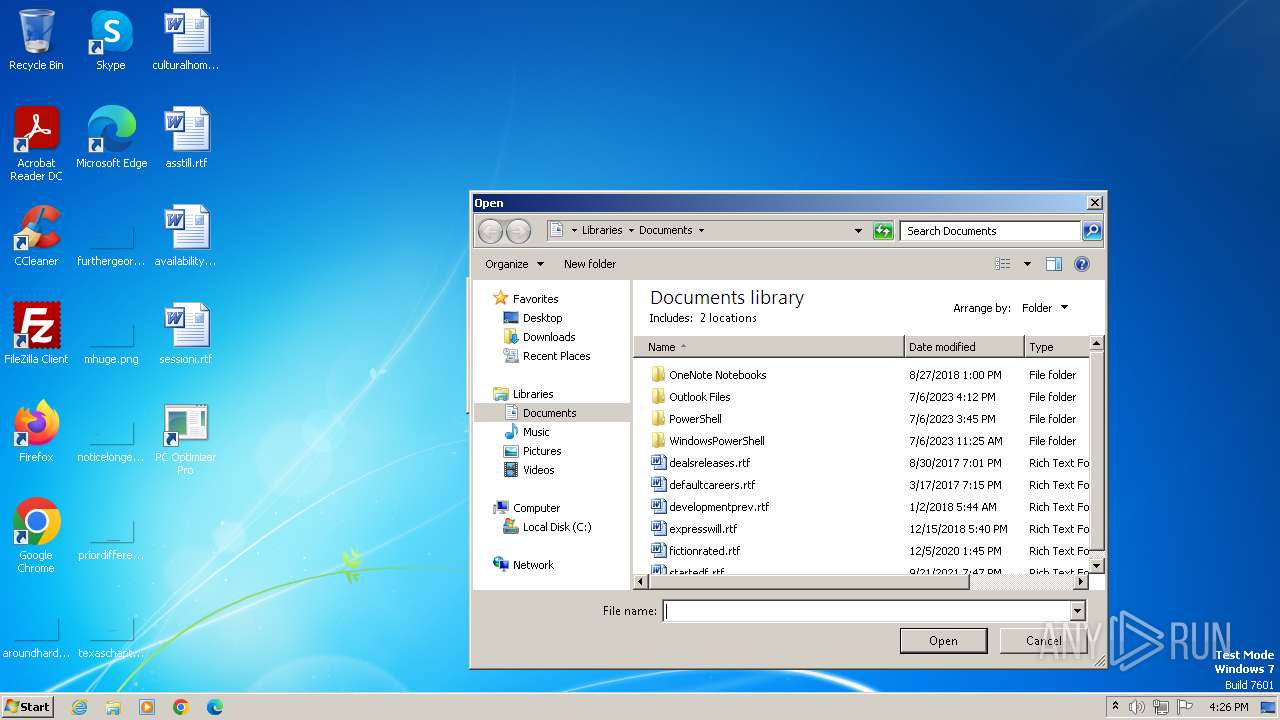Select Music library in navigation pane
This screenshot has height=720, width=1280.
(536, 432)
